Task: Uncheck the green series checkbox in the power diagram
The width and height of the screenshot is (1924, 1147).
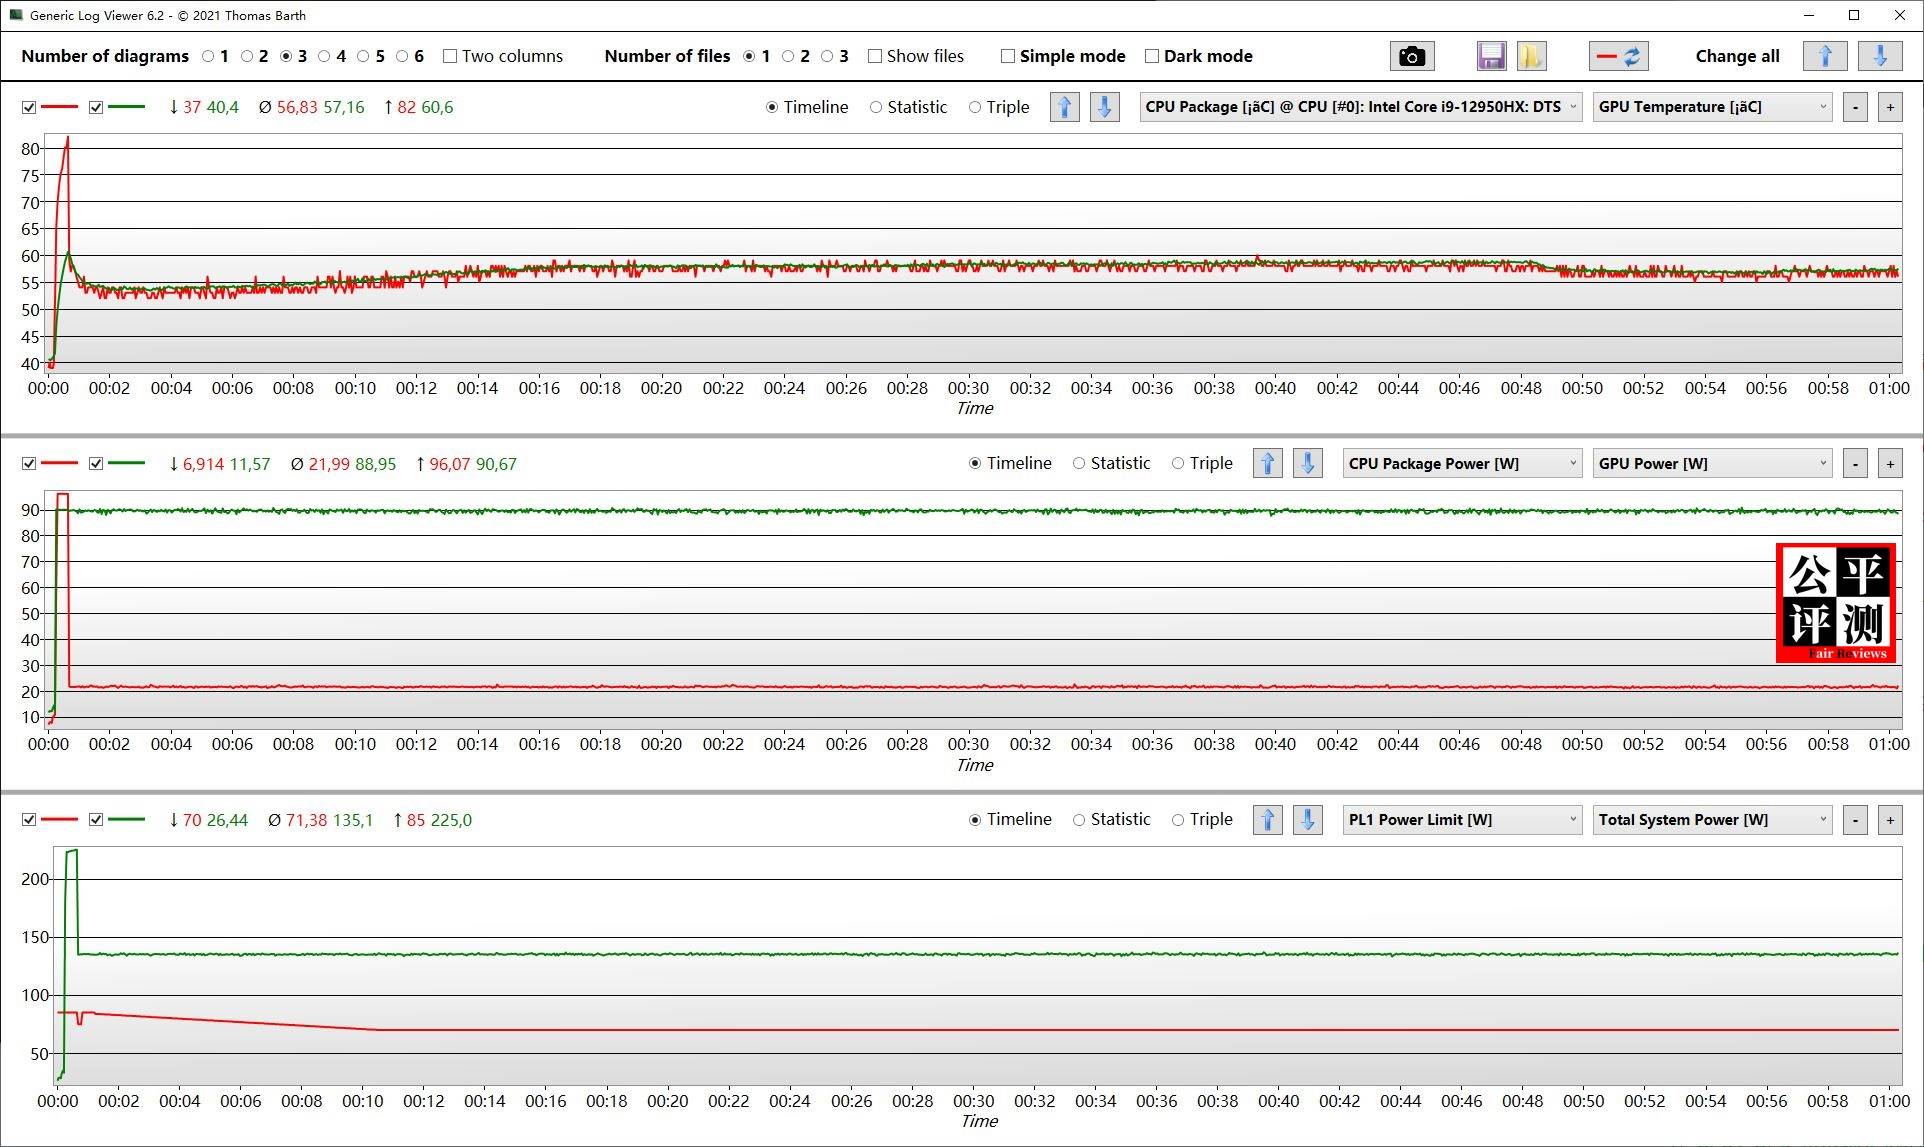Action: (96, 463)
